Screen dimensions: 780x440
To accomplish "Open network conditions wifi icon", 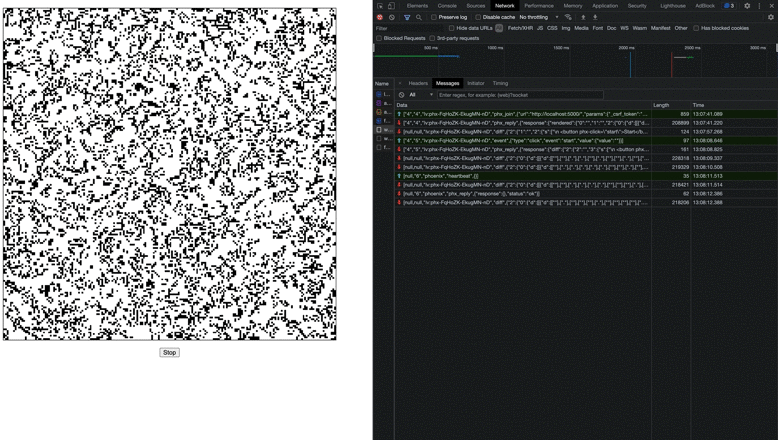I will point(568,17).
